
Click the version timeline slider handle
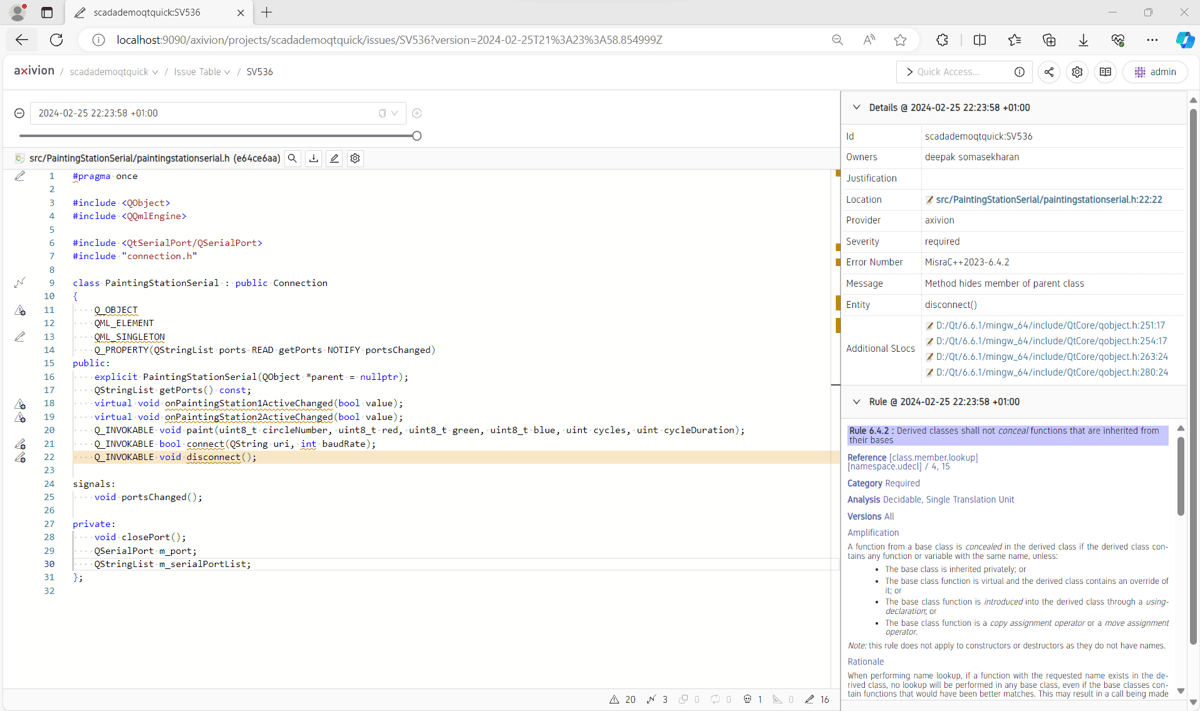[417, 136]
